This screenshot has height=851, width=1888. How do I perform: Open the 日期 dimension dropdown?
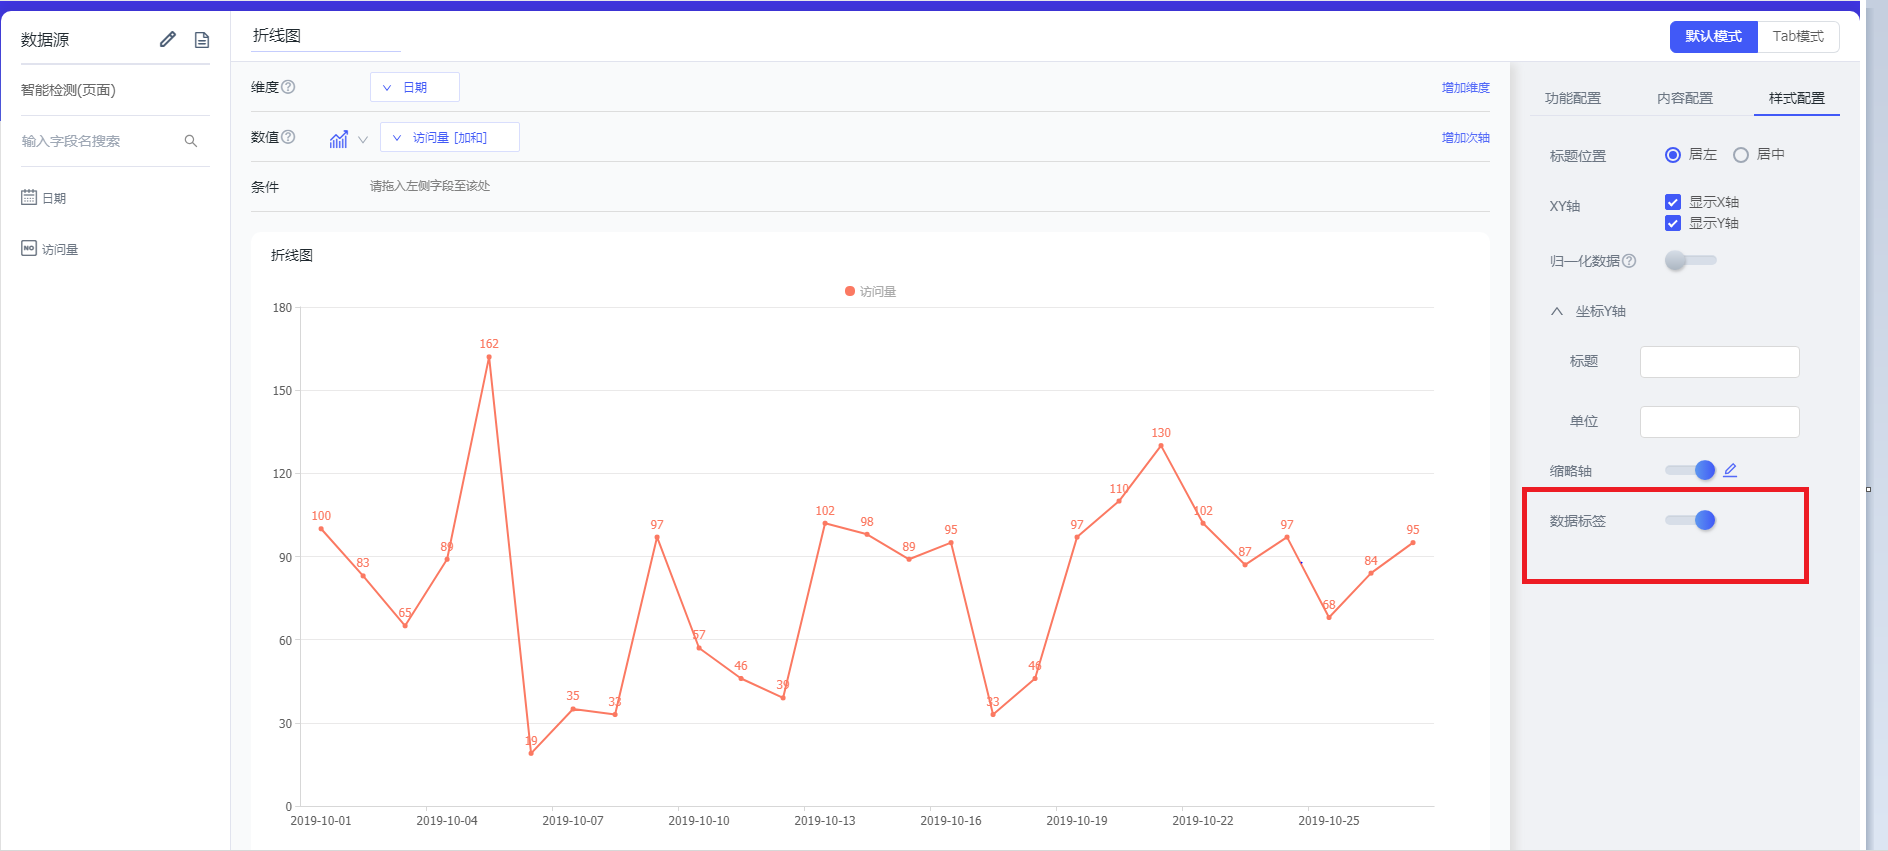[414, 88]
